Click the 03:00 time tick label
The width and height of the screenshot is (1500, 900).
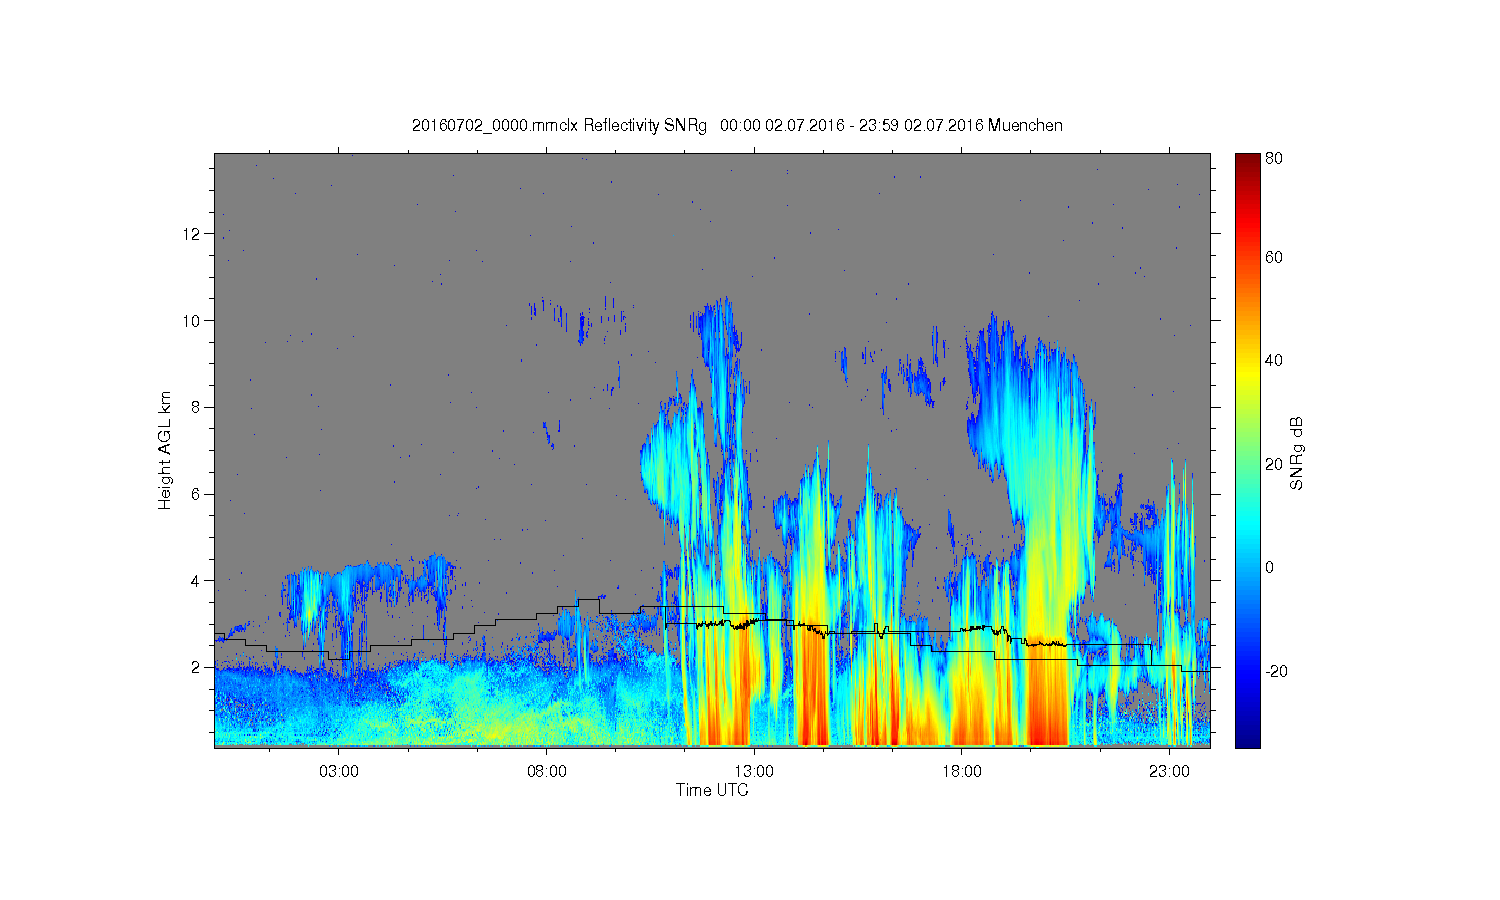coord(339,772)
